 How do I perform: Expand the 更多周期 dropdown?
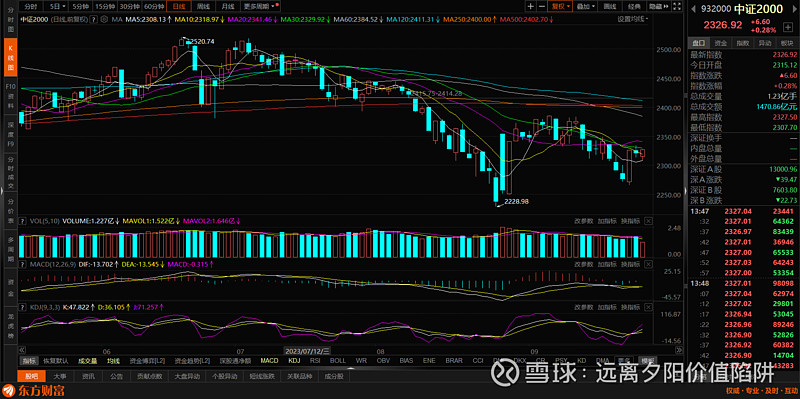[x=260, y=6]
